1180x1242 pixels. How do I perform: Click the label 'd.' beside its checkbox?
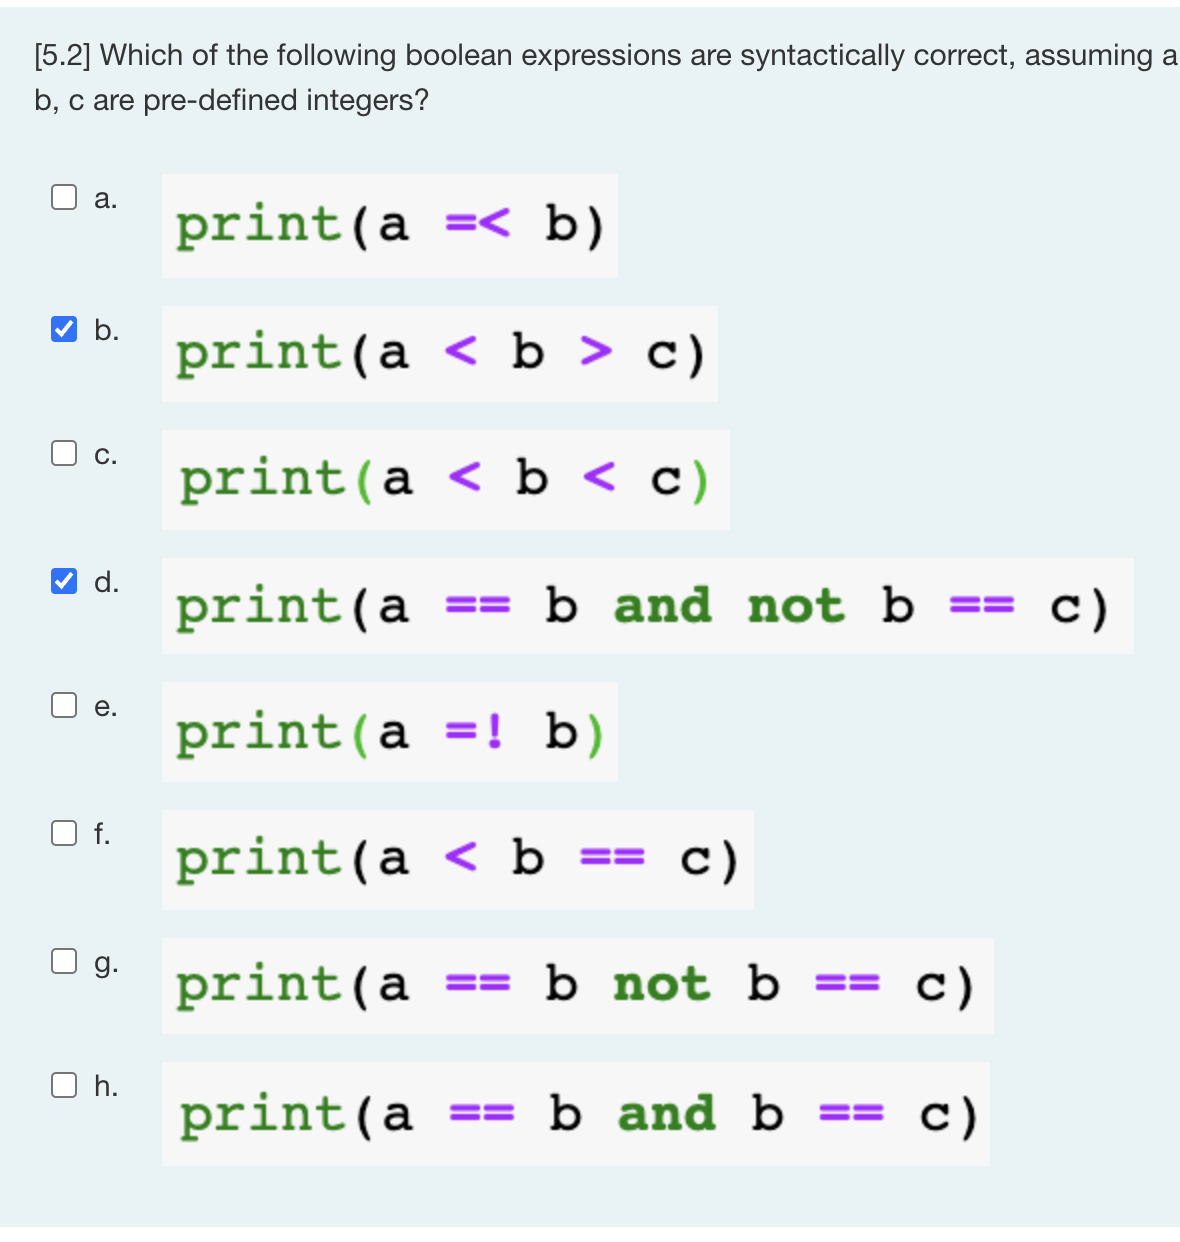105,581
